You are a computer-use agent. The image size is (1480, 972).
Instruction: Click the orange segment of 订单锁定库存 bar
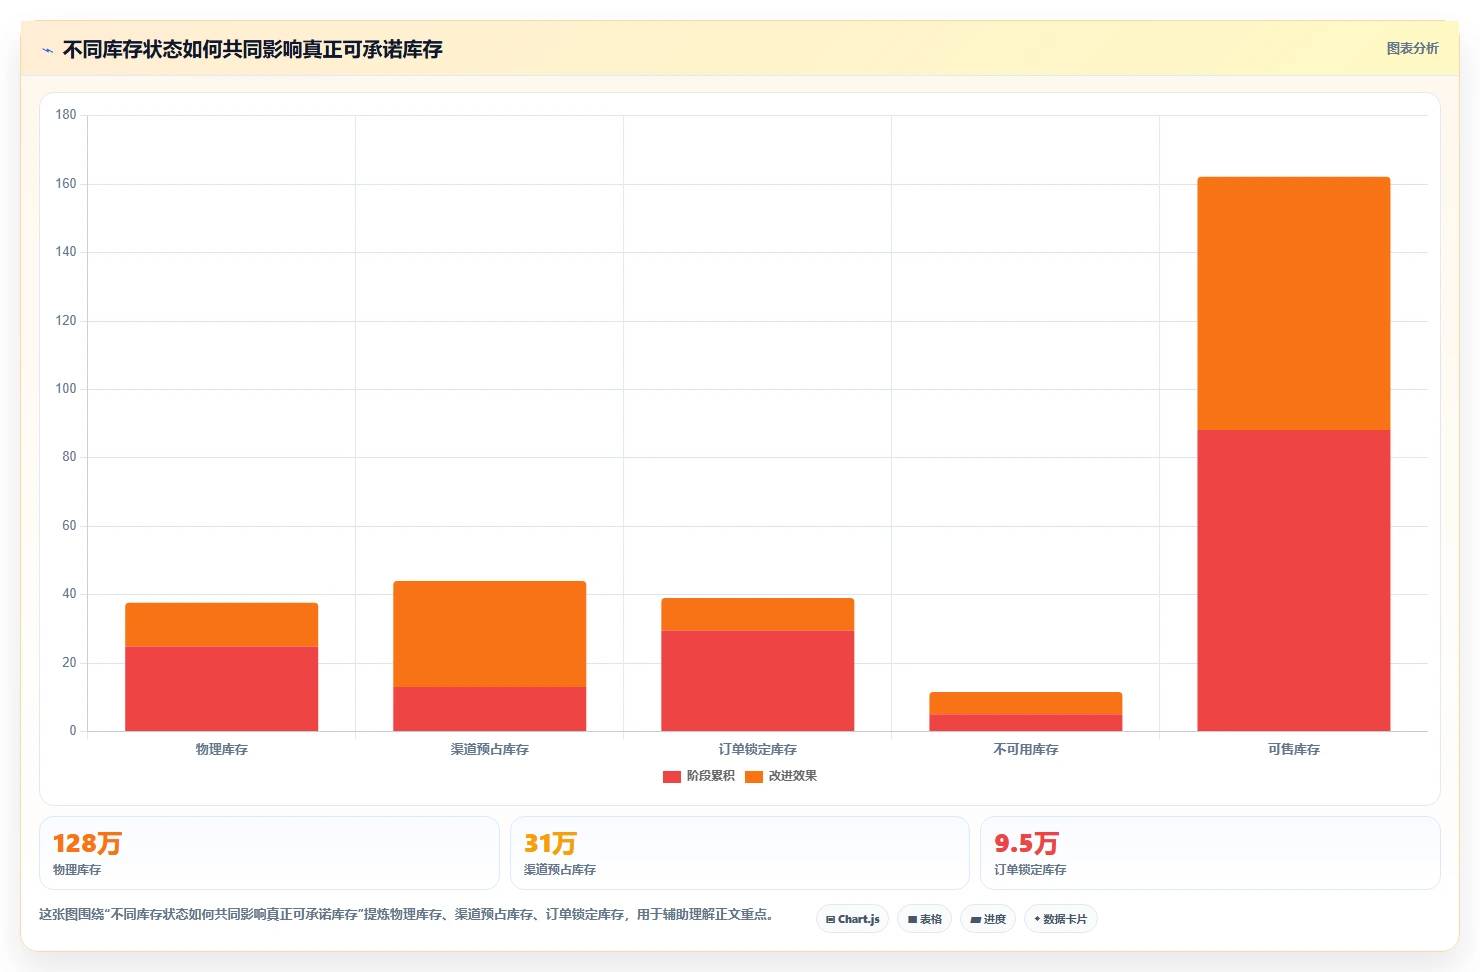[757, 614]
